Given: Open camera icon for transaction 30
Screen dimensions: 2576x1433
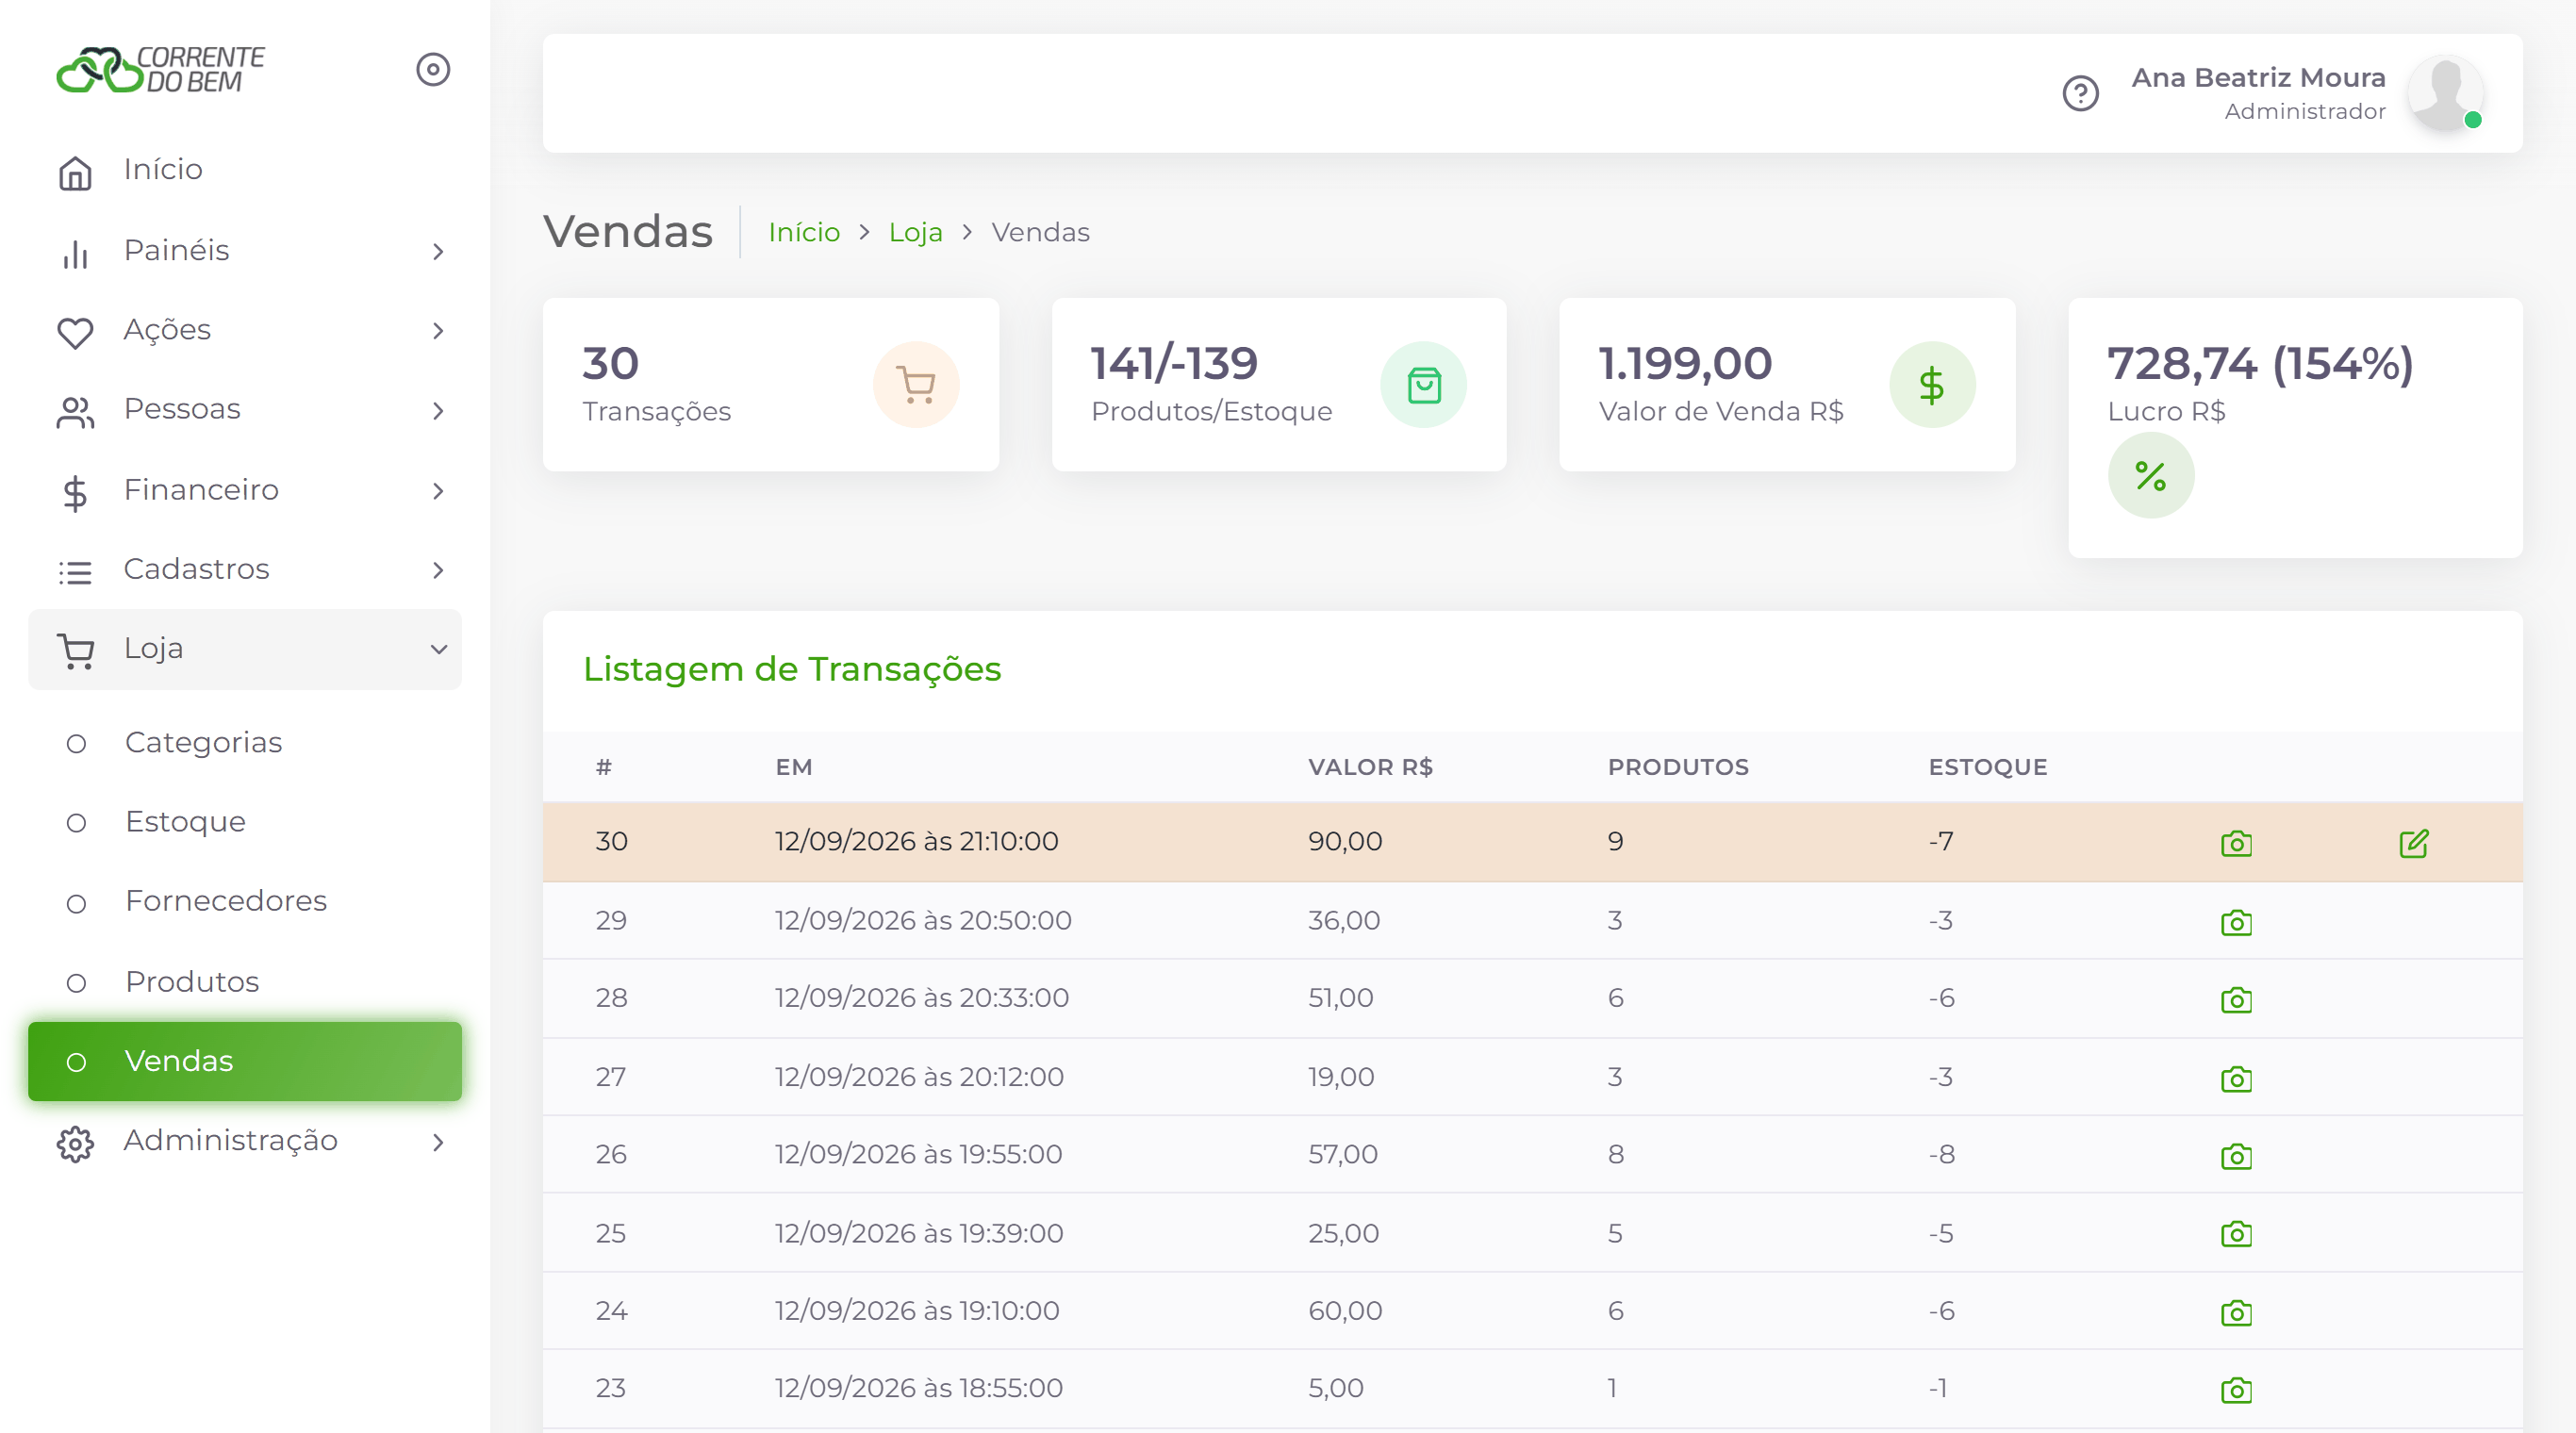Looking at the screenshot, I should [2236, 843].
